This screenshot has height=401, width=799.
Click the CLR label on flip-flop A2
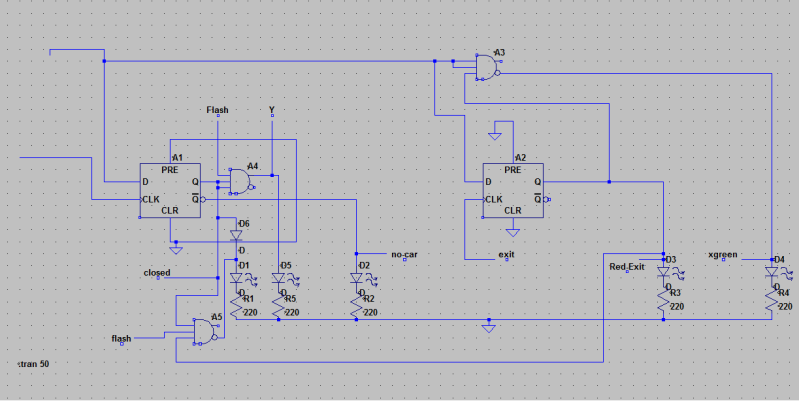513,211
